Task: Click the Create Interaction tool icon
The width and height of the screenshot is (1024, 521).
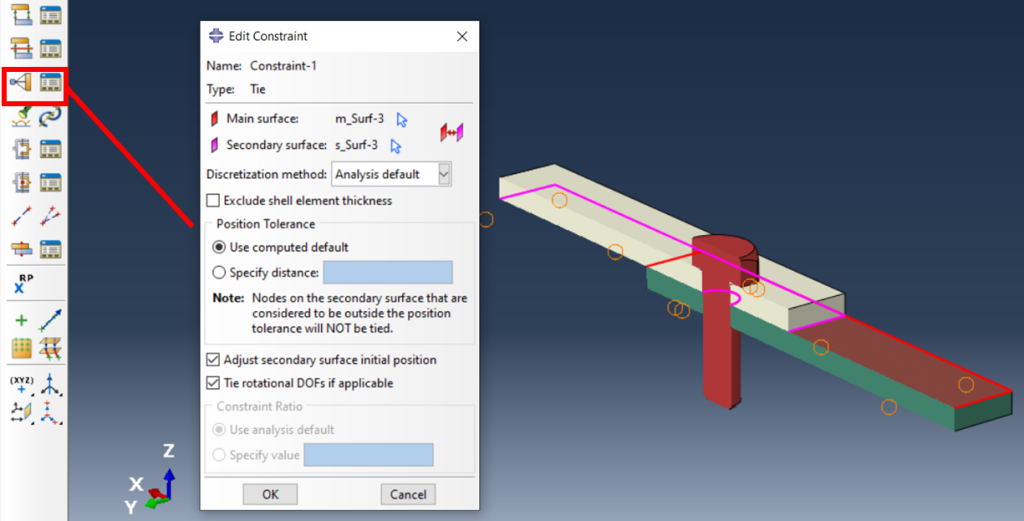Action: coord(21,16)
